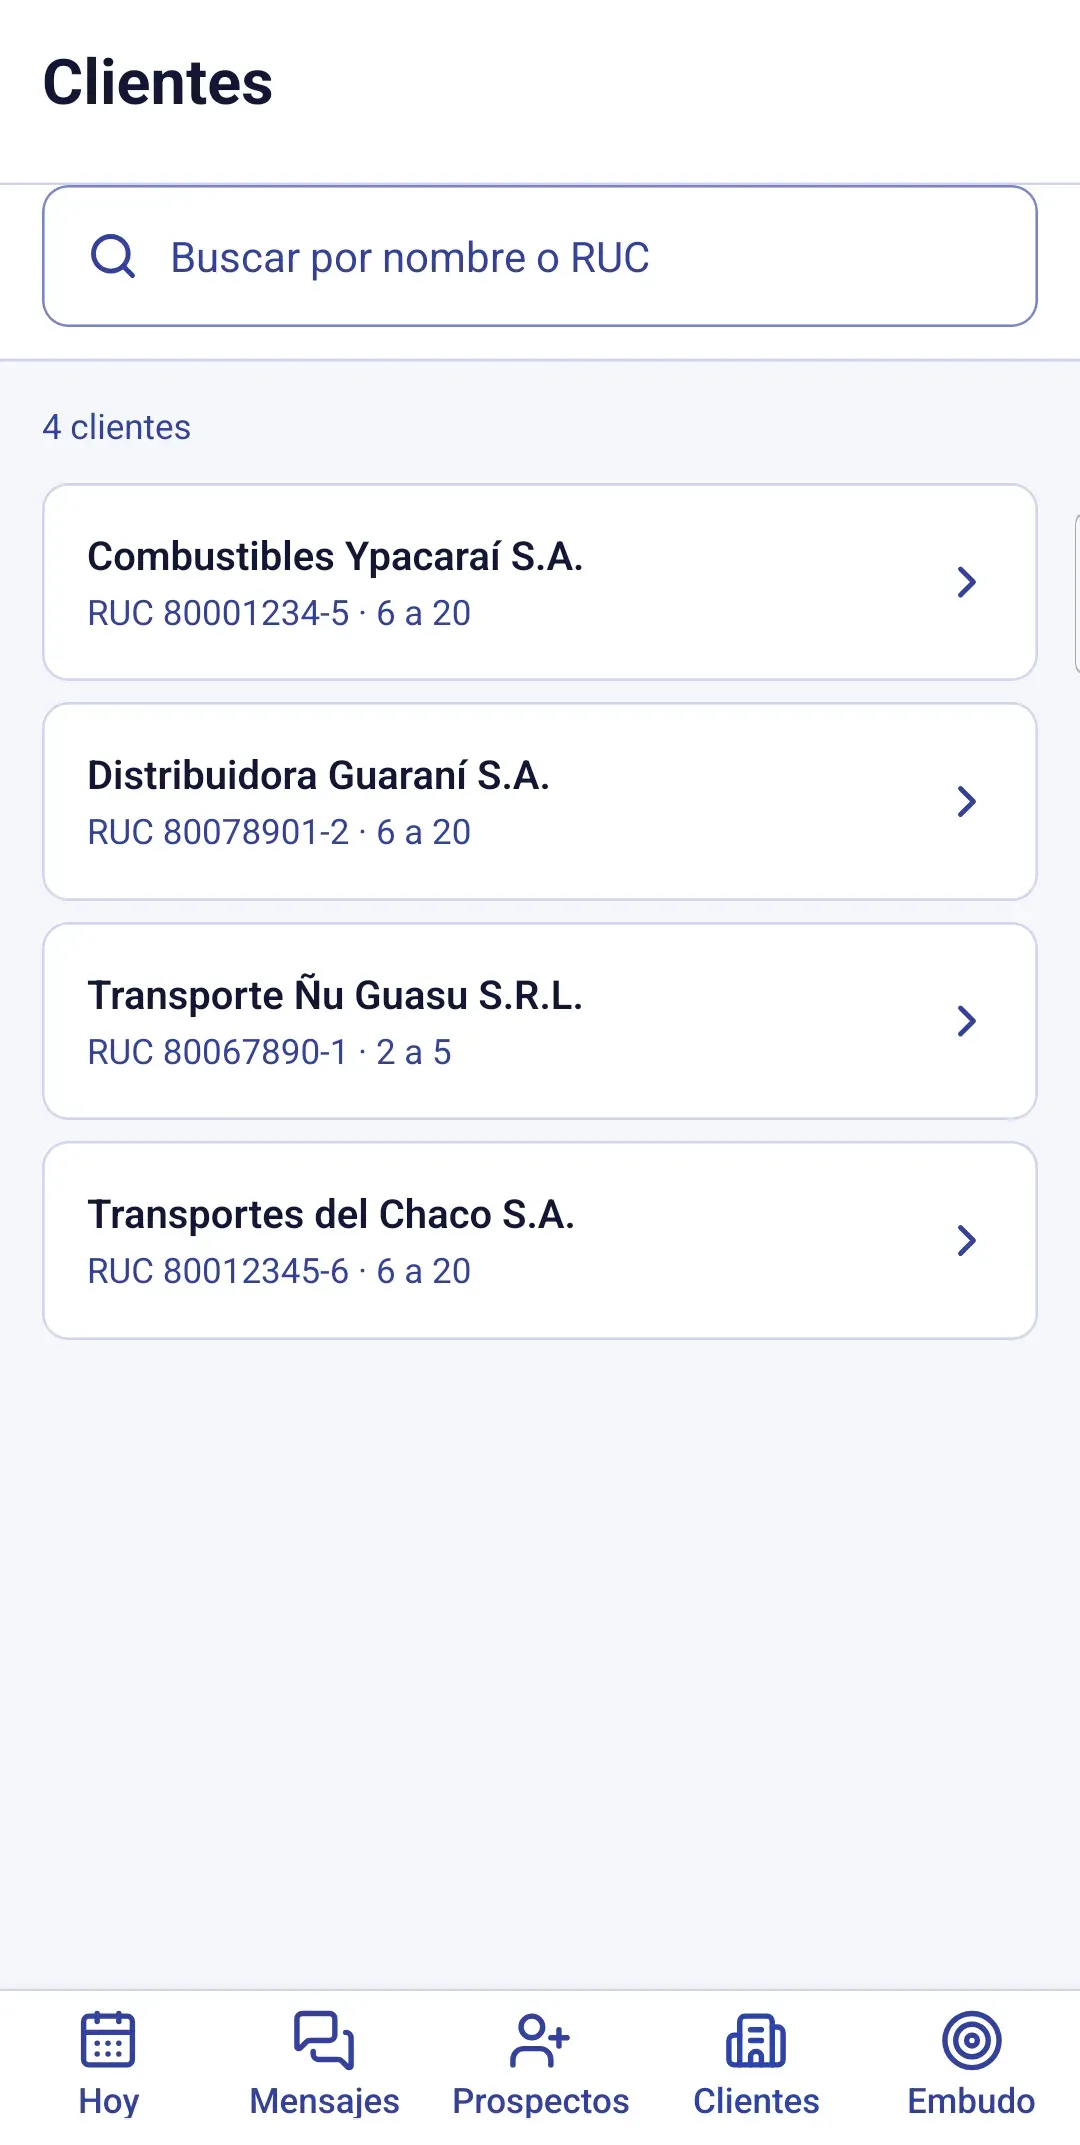Select the Prospectos add-person icon
Image resolution: width=1080 pixels, height=2145 pixels.
[540, 2039]
